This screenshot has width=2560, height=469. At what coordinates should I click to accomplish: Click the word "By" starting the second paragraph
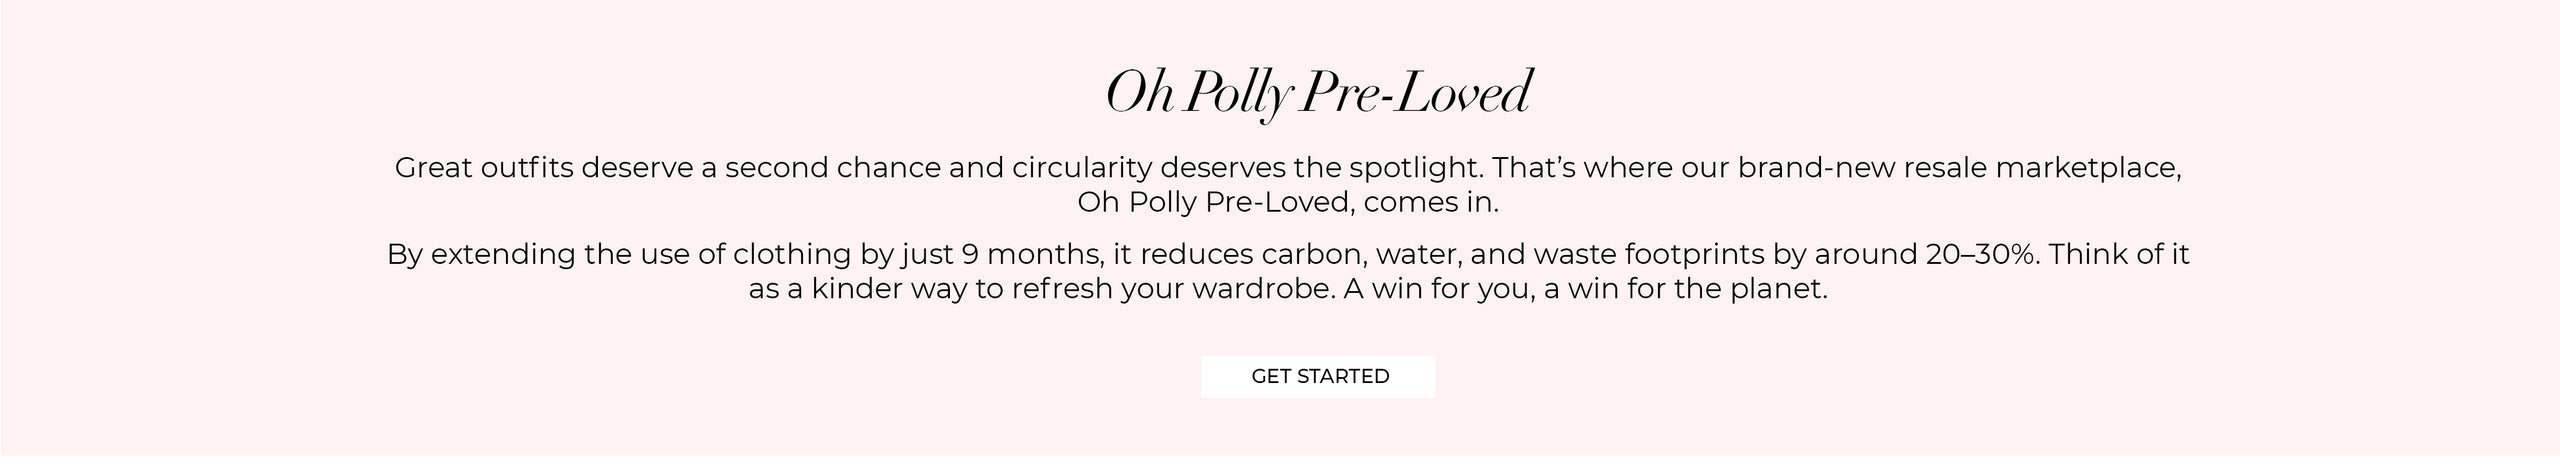404,254
